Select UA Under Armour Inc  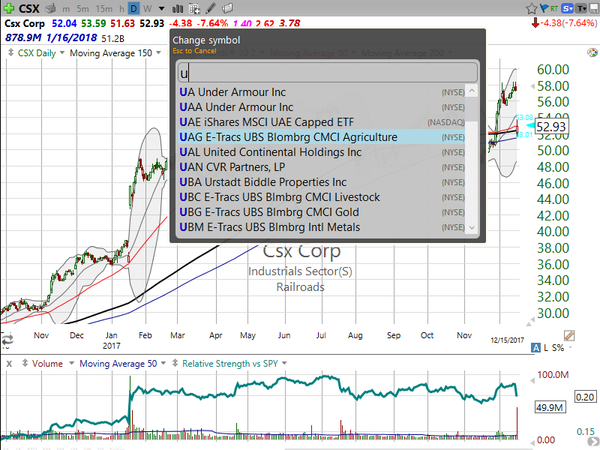click(x=321, y=92)
